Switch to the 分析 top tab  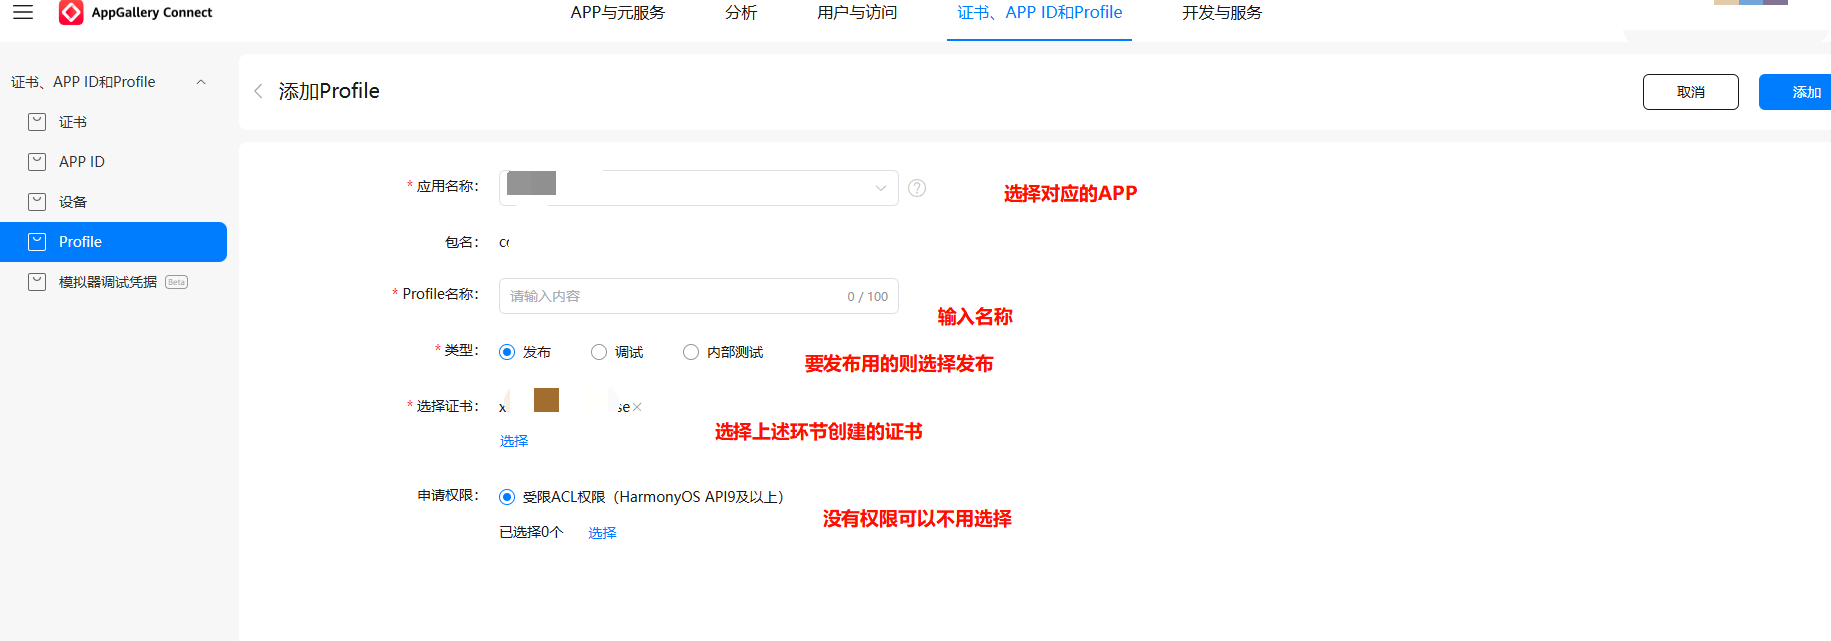coord(741,13)
